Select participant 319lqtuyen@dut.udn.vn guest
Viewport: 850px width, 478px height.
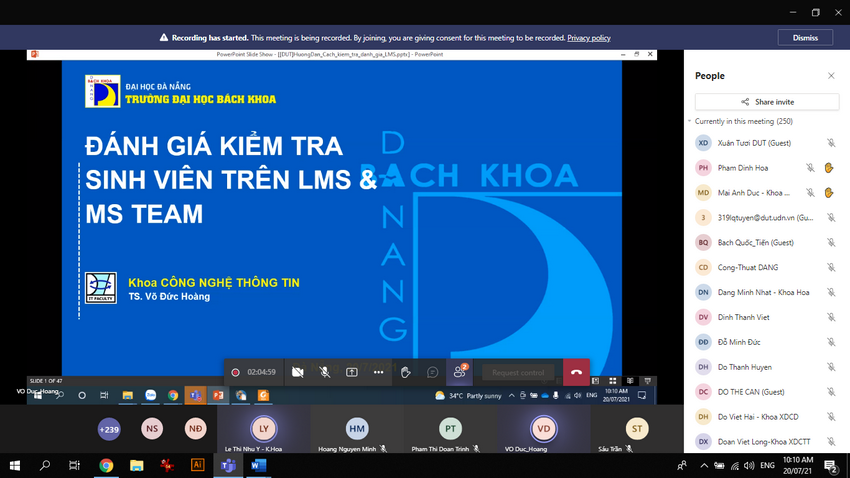tap(767, 218)
